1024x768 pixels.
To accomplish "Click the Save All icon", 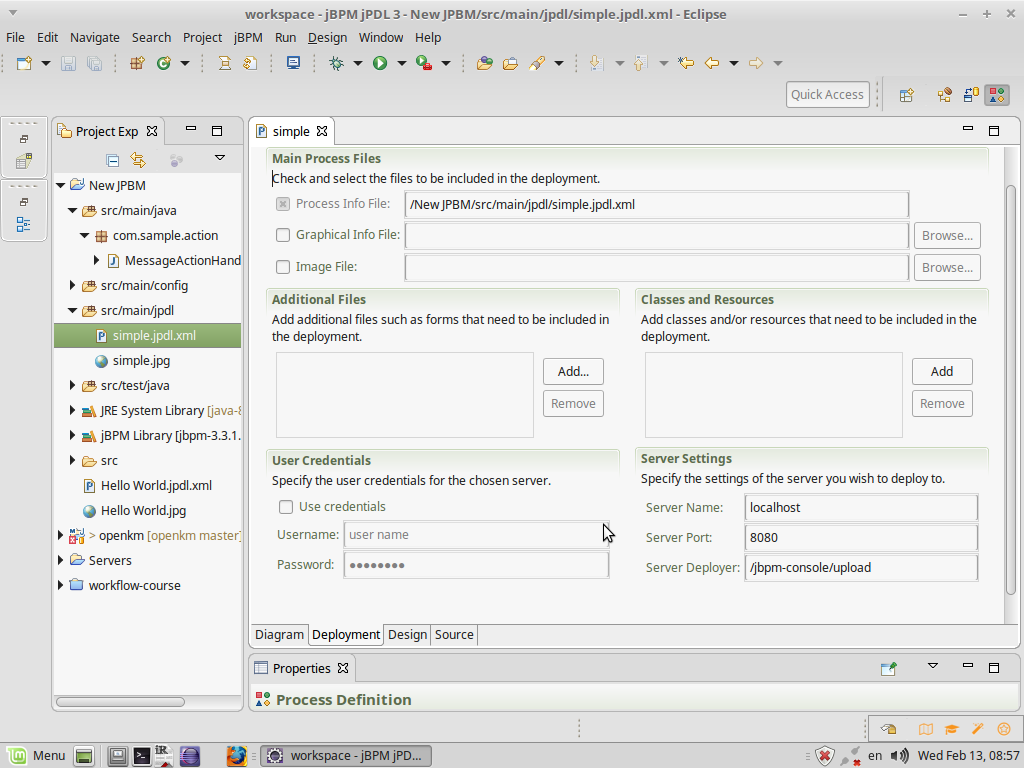I will [94, 63].
